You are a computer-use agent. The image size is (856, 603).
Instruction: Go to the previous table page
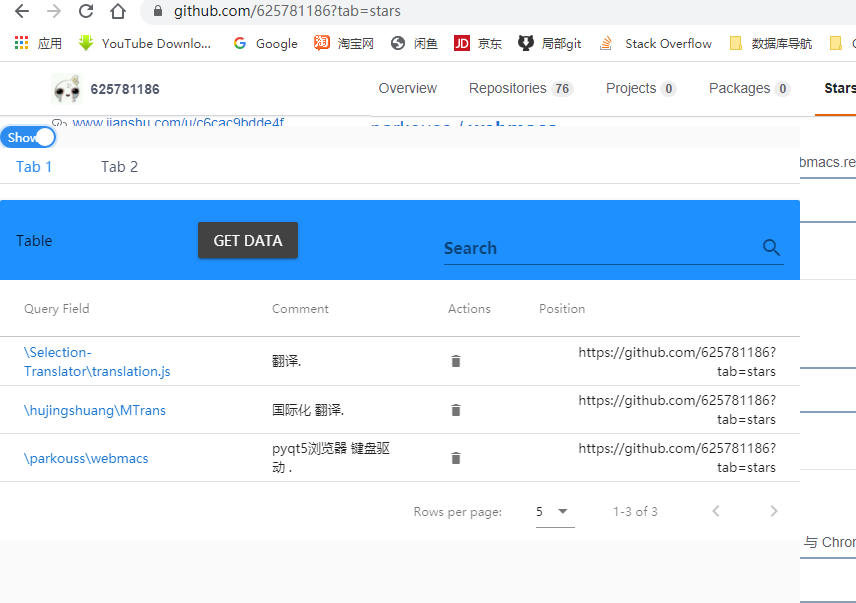click(716, 511)
